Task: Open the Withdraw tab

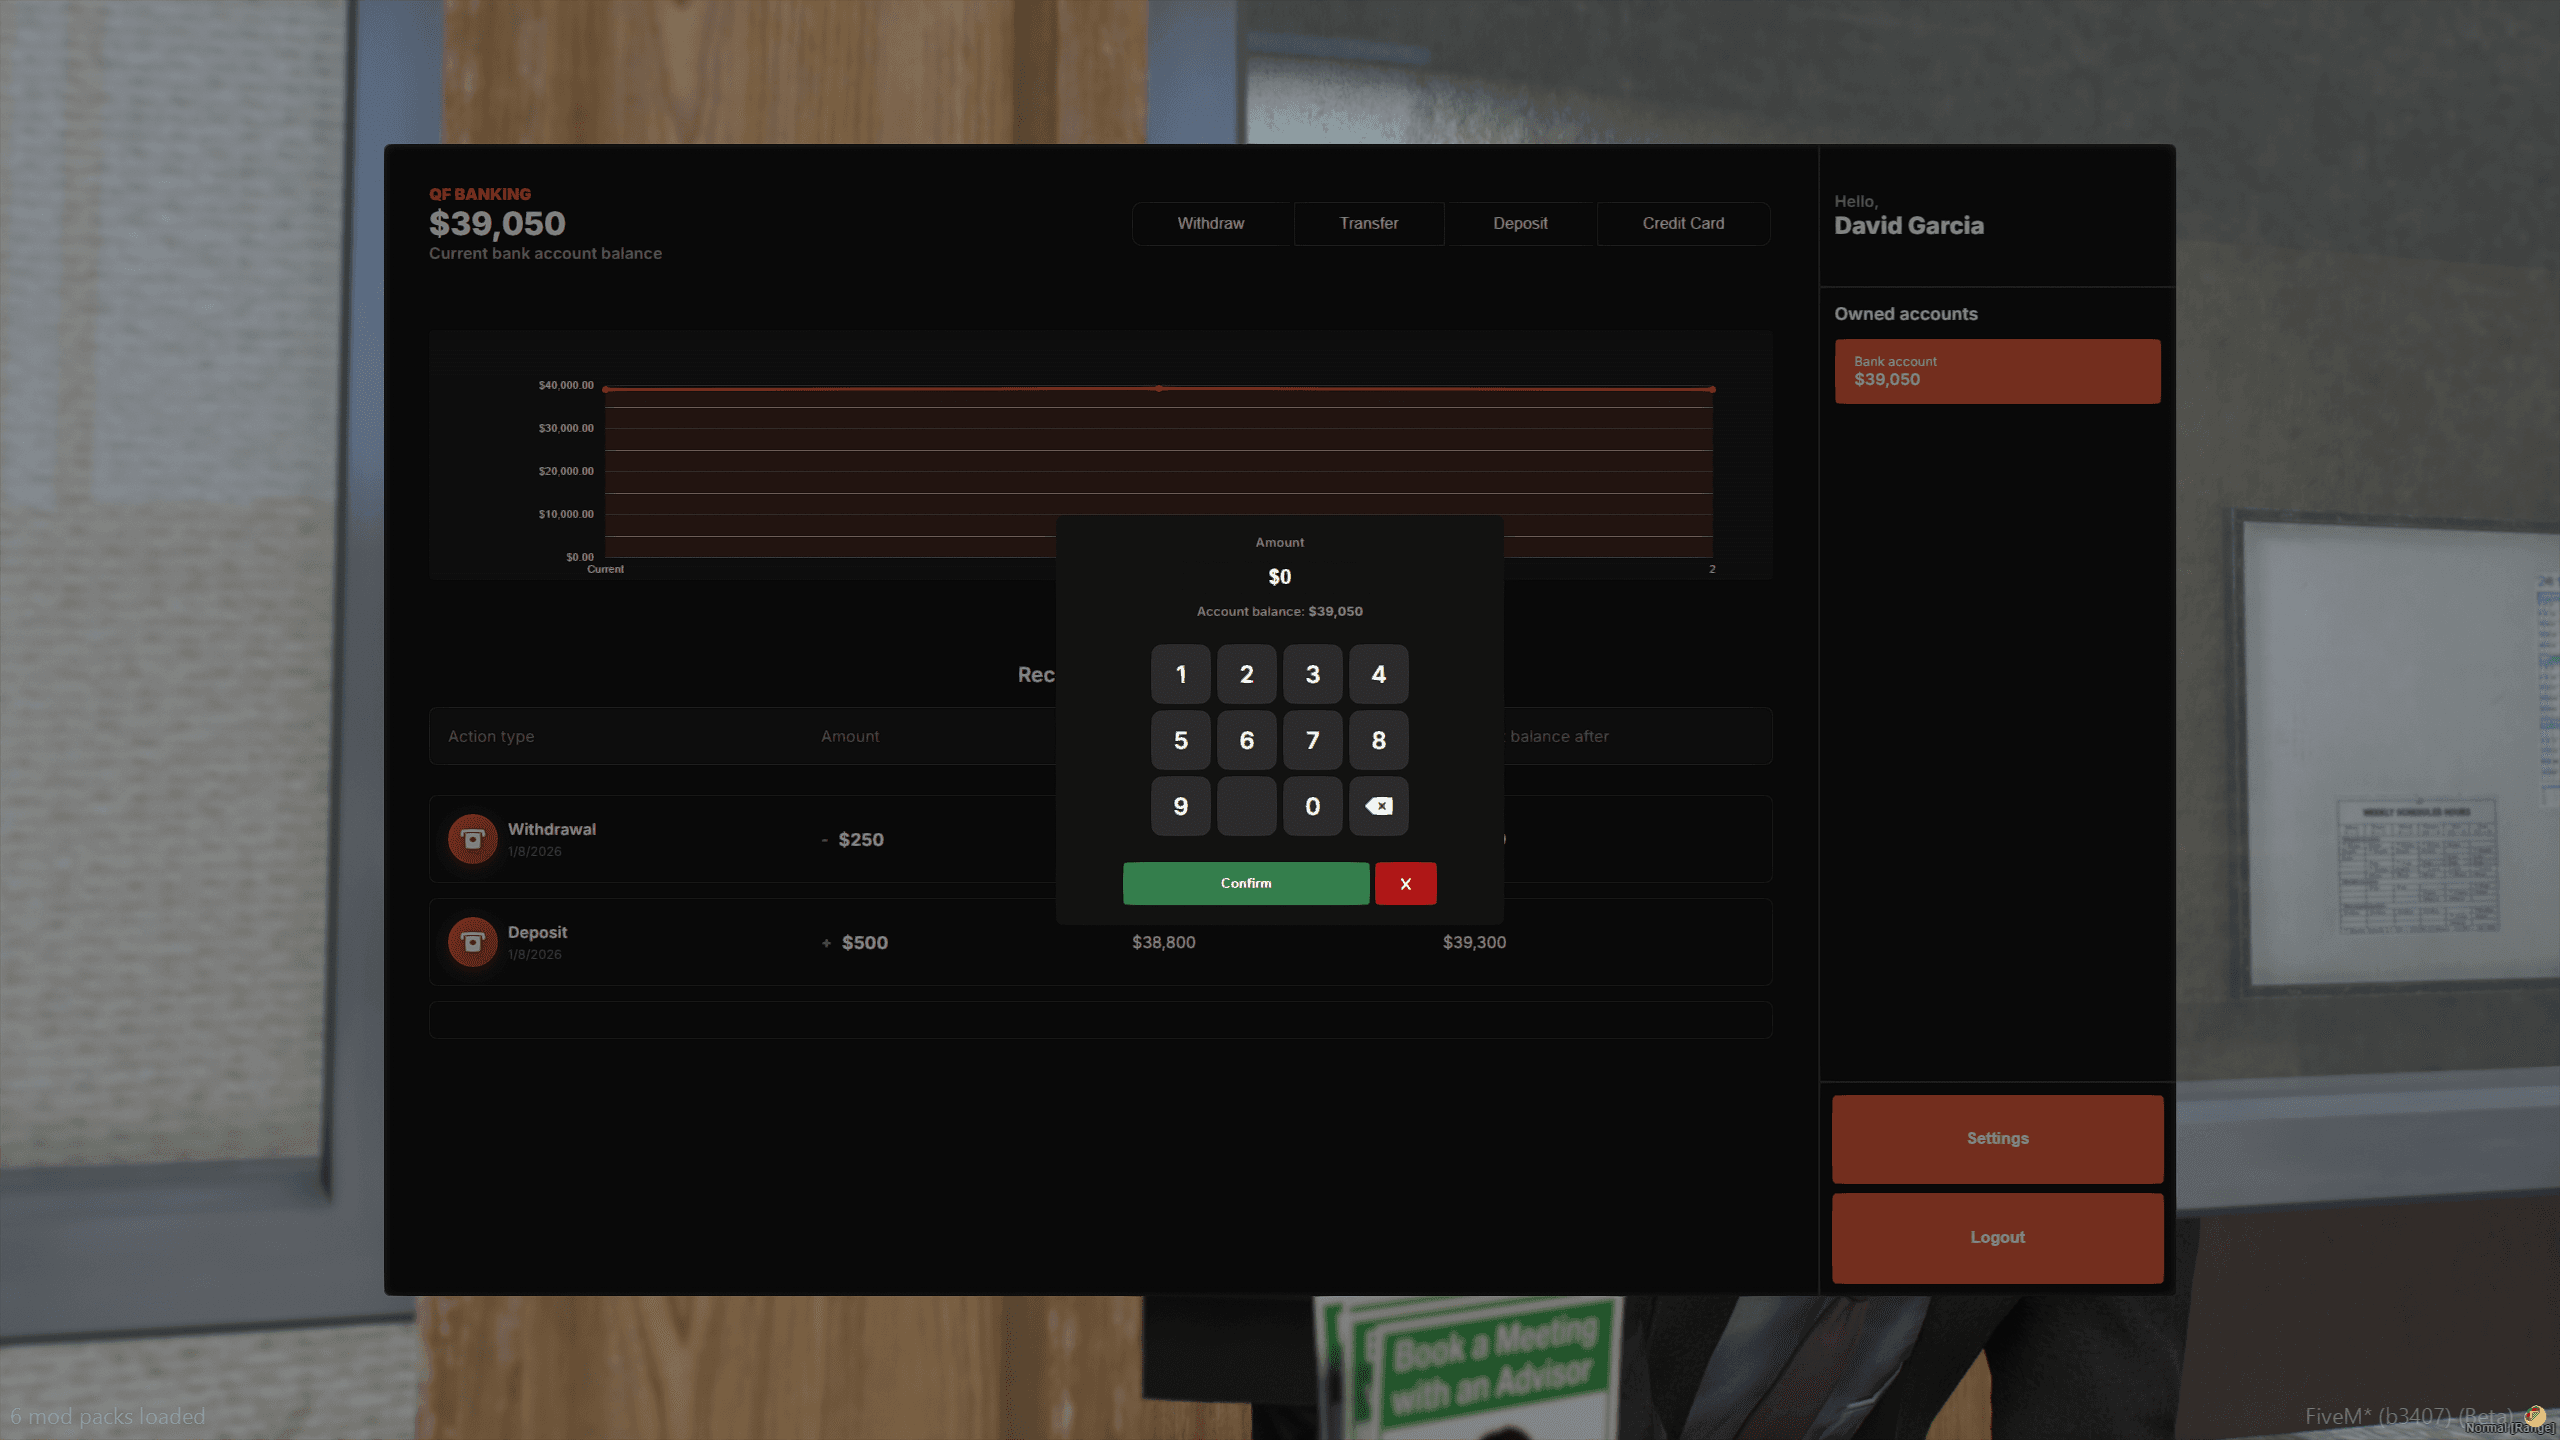Action: tap(1210, 223)
